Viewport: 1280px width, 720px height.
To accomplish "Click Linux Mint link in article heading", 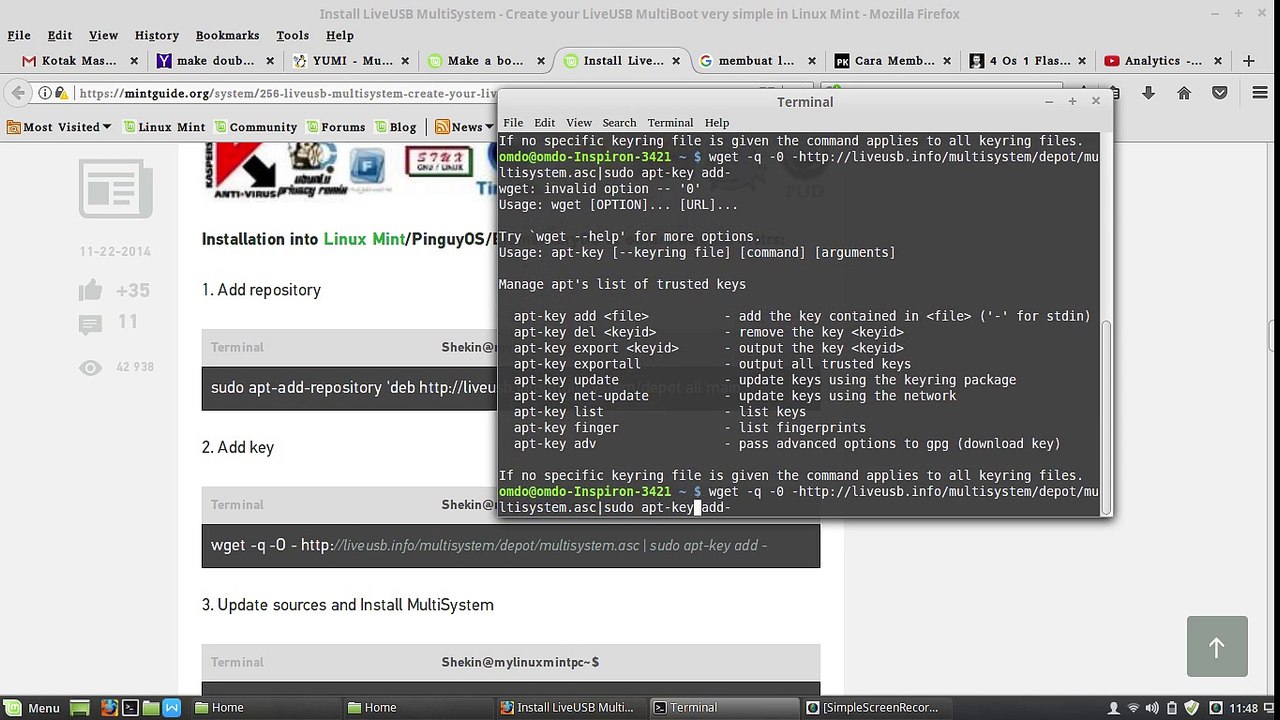I will tap(364, 239).
